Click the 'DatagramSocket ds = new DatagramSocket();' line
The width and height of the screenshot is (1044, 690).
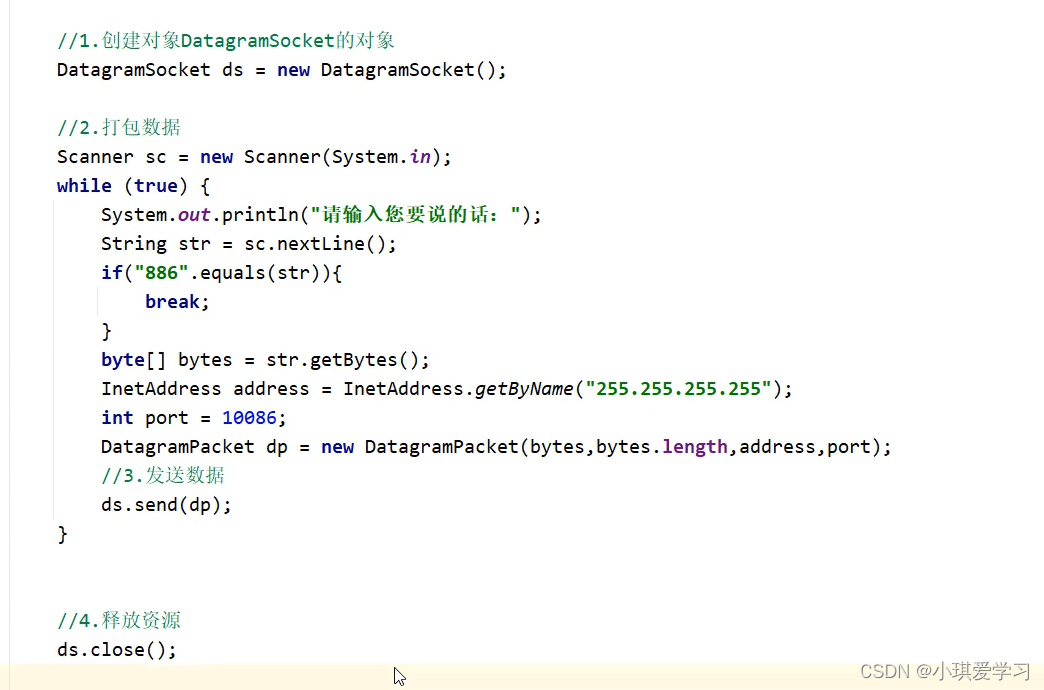[282, 70]
